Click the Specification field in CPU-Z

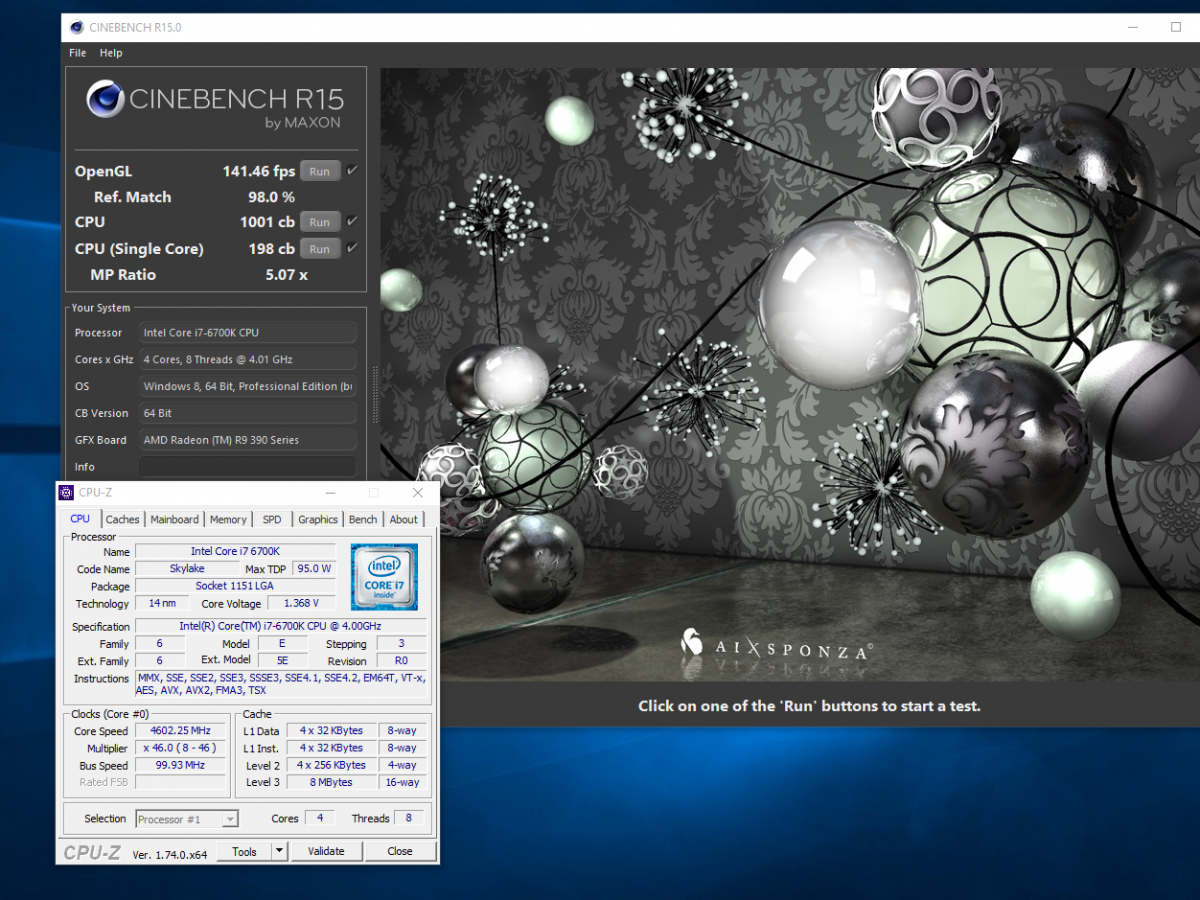point(280,626)
